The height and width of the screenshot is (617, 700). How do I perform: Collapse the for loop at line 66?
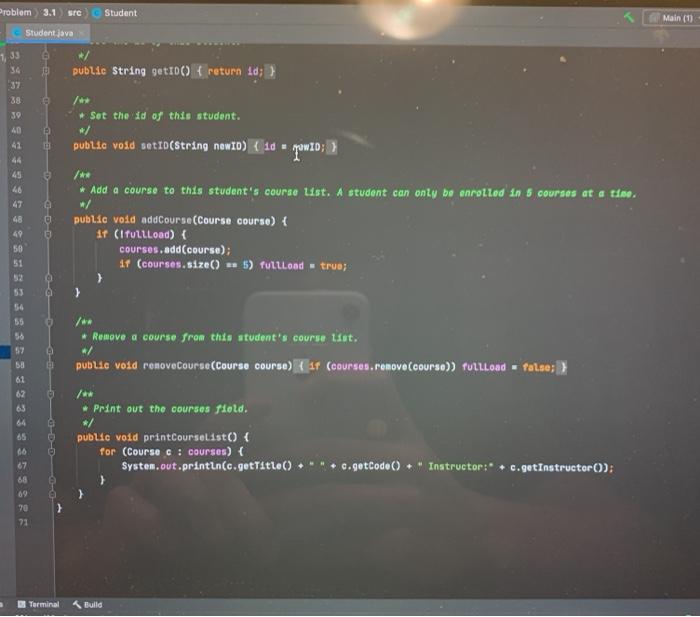click(x=51, y=451)
